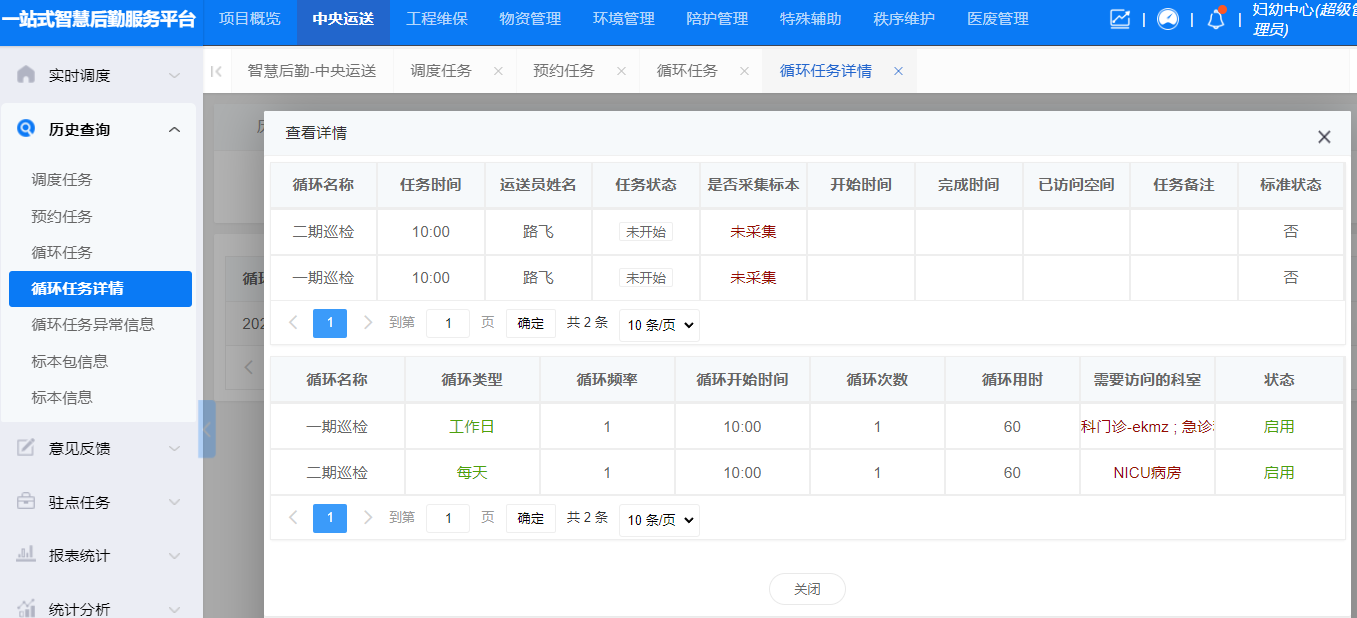
Task: Open the dashboard gauge icon in header
Action: pyautogui.click(x=1168, y=19)
